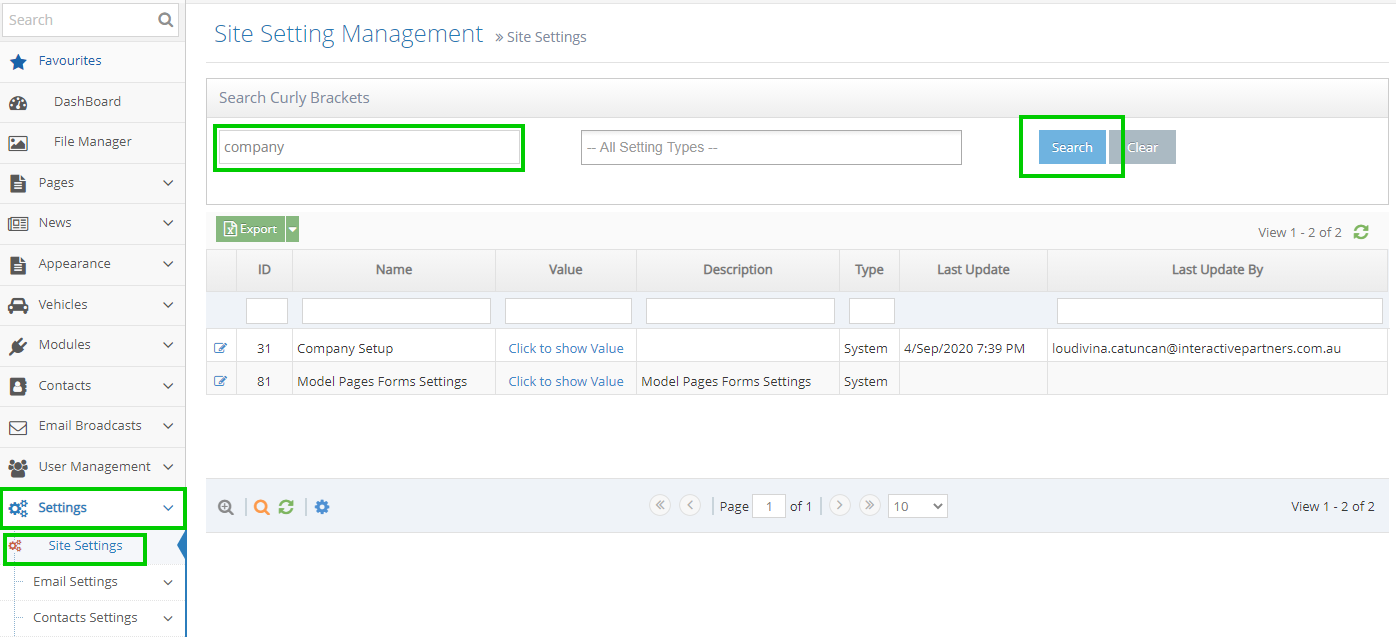The height and width of the screenshot is (637, 1396).
Task: Click the edit icon for Company Setup row
Action: 220,348
